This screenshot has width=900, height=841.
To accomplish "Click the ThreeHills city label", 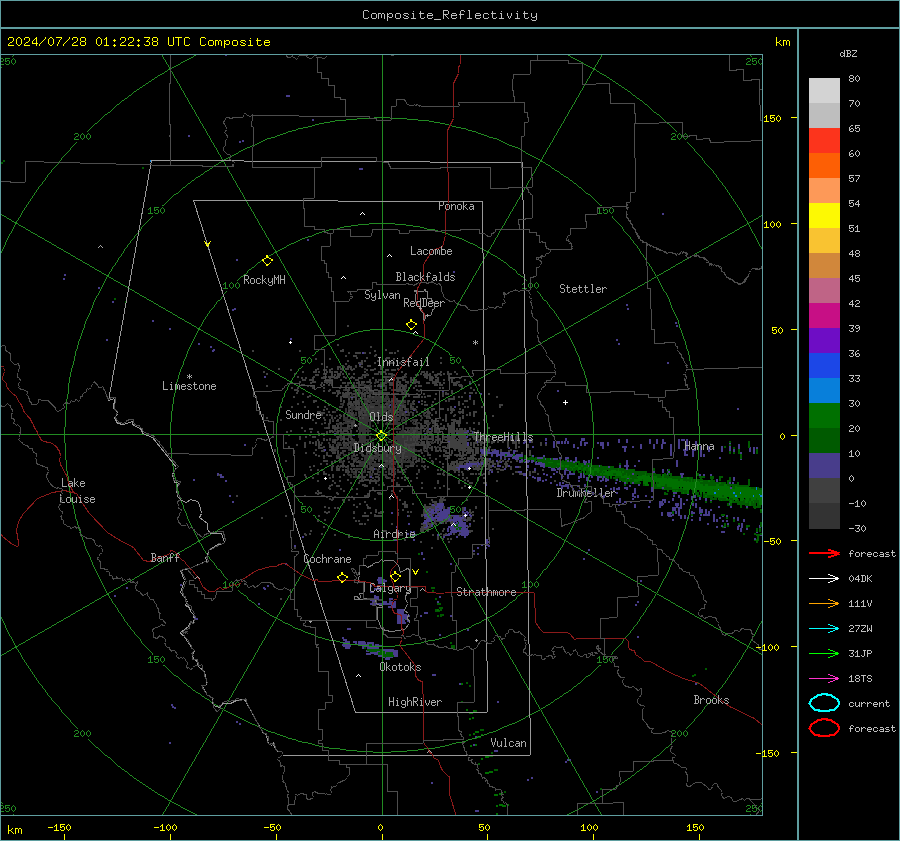I will (503, 437).
